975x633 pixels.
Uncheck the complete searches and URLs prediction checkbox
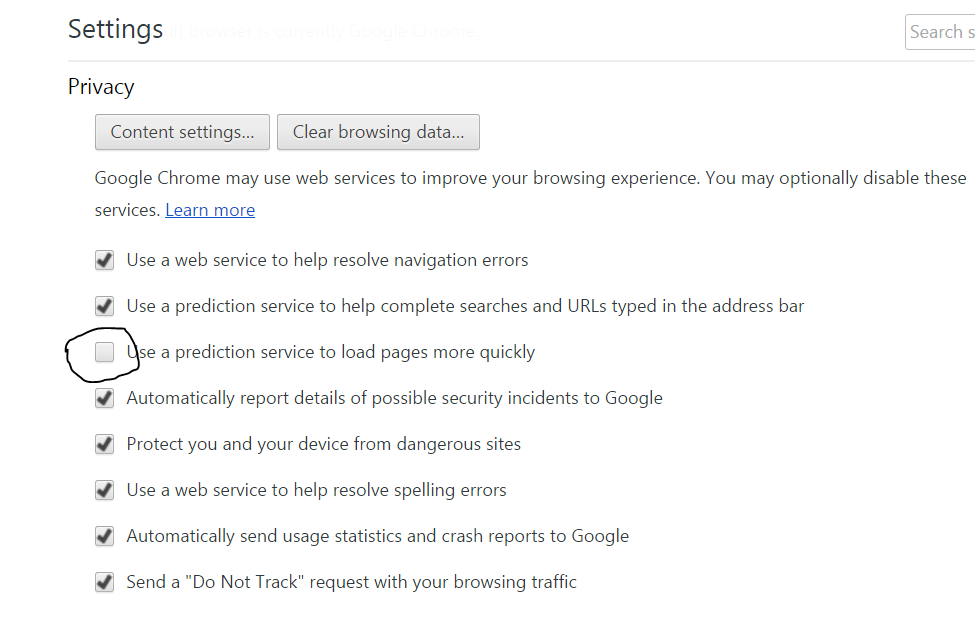[104, 306]
